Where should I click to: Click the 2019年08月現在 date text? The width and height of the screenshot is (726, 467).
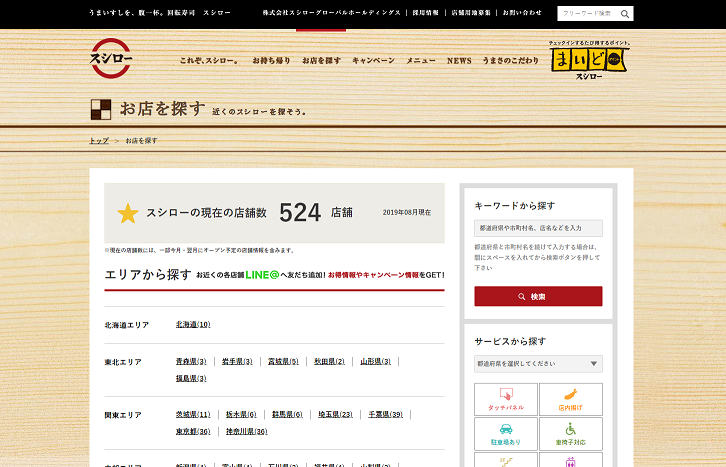click(407, 212)
